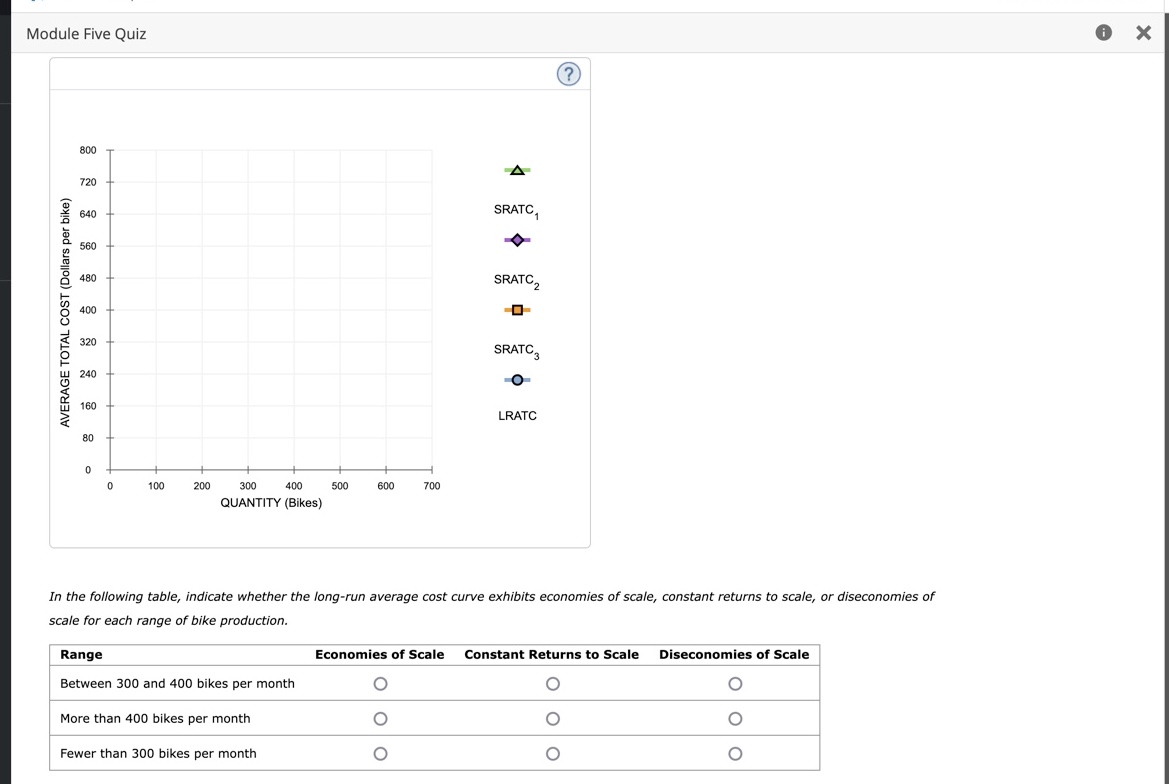Open help with the question mark icon

tap(568, 73)
